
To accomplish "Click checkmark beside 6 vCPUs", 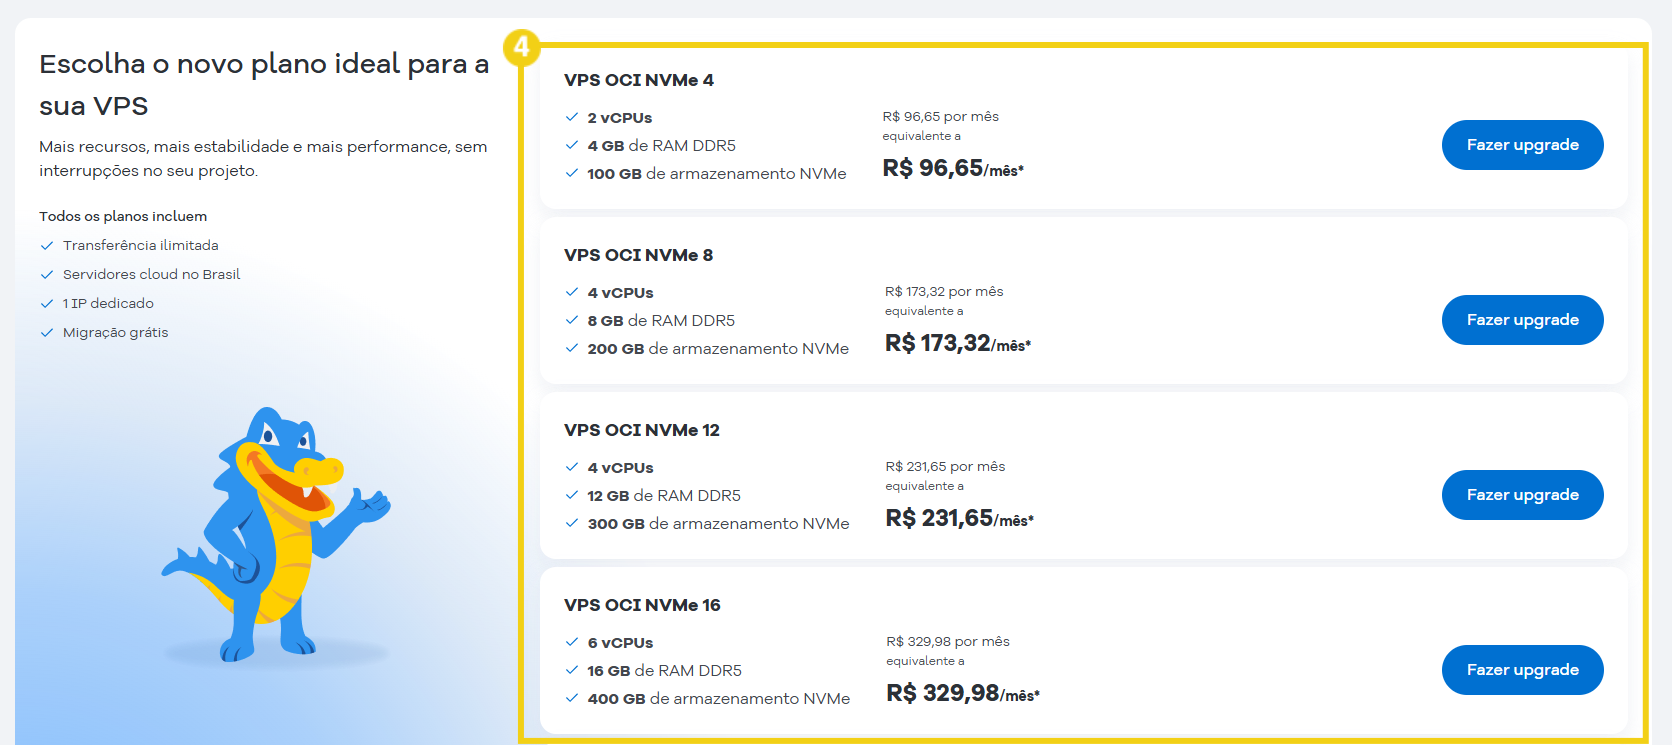I will 572,642.
